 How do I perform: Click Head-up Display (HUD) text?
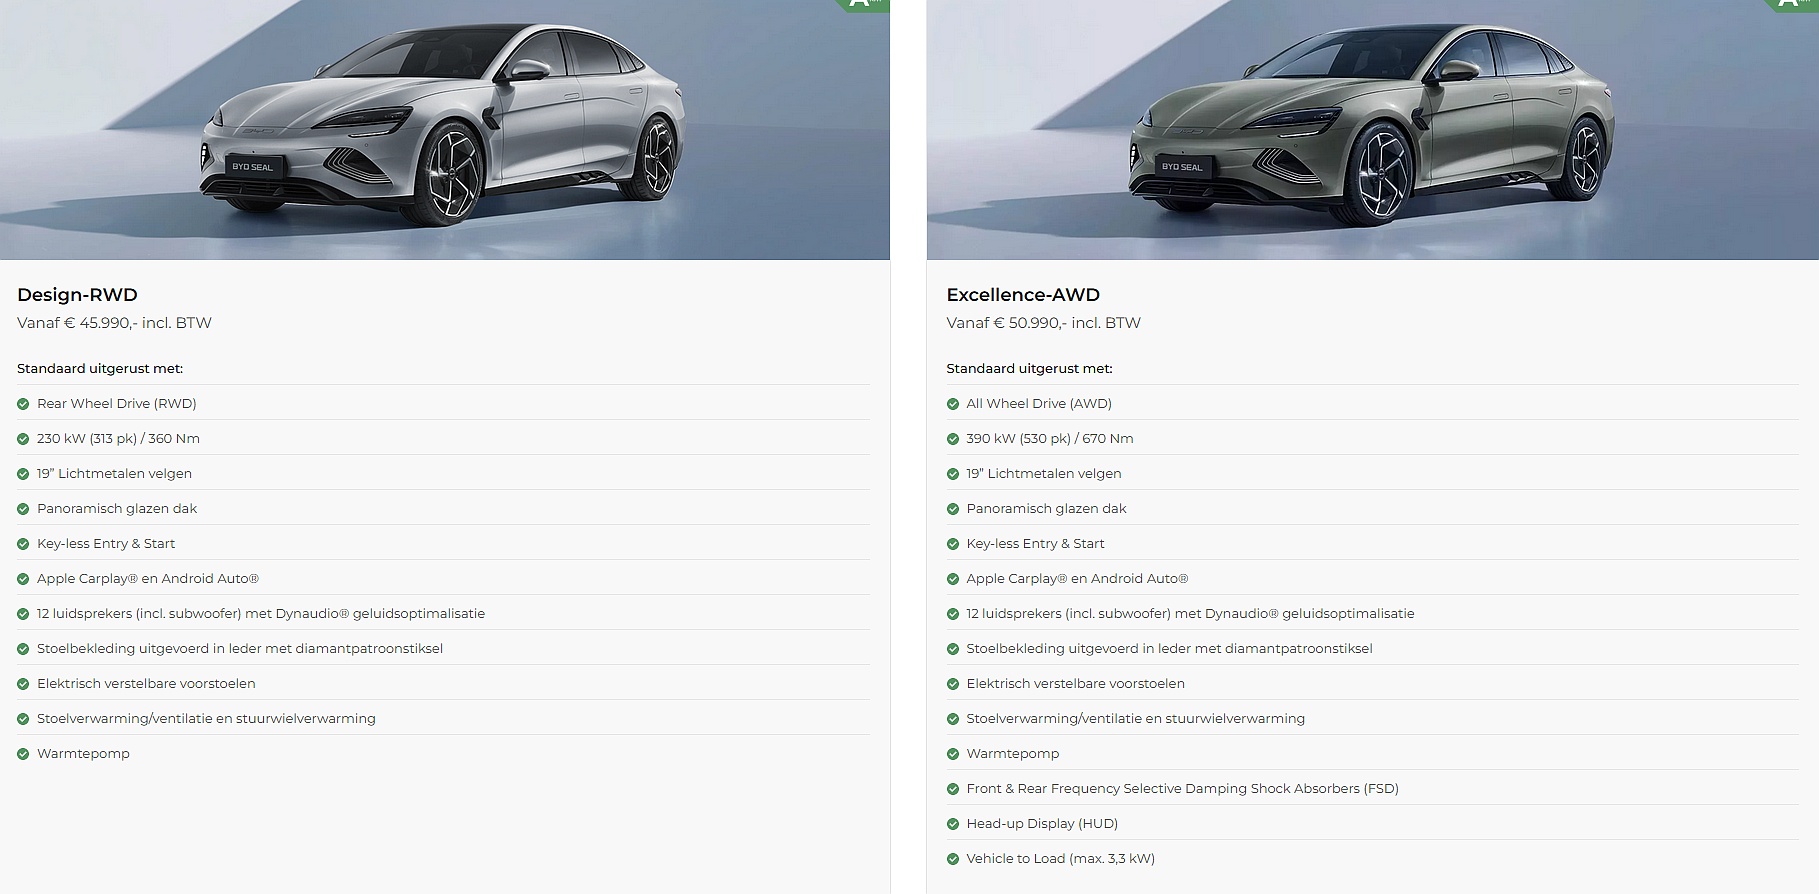pyautogui.click(x=1042, y=824)
